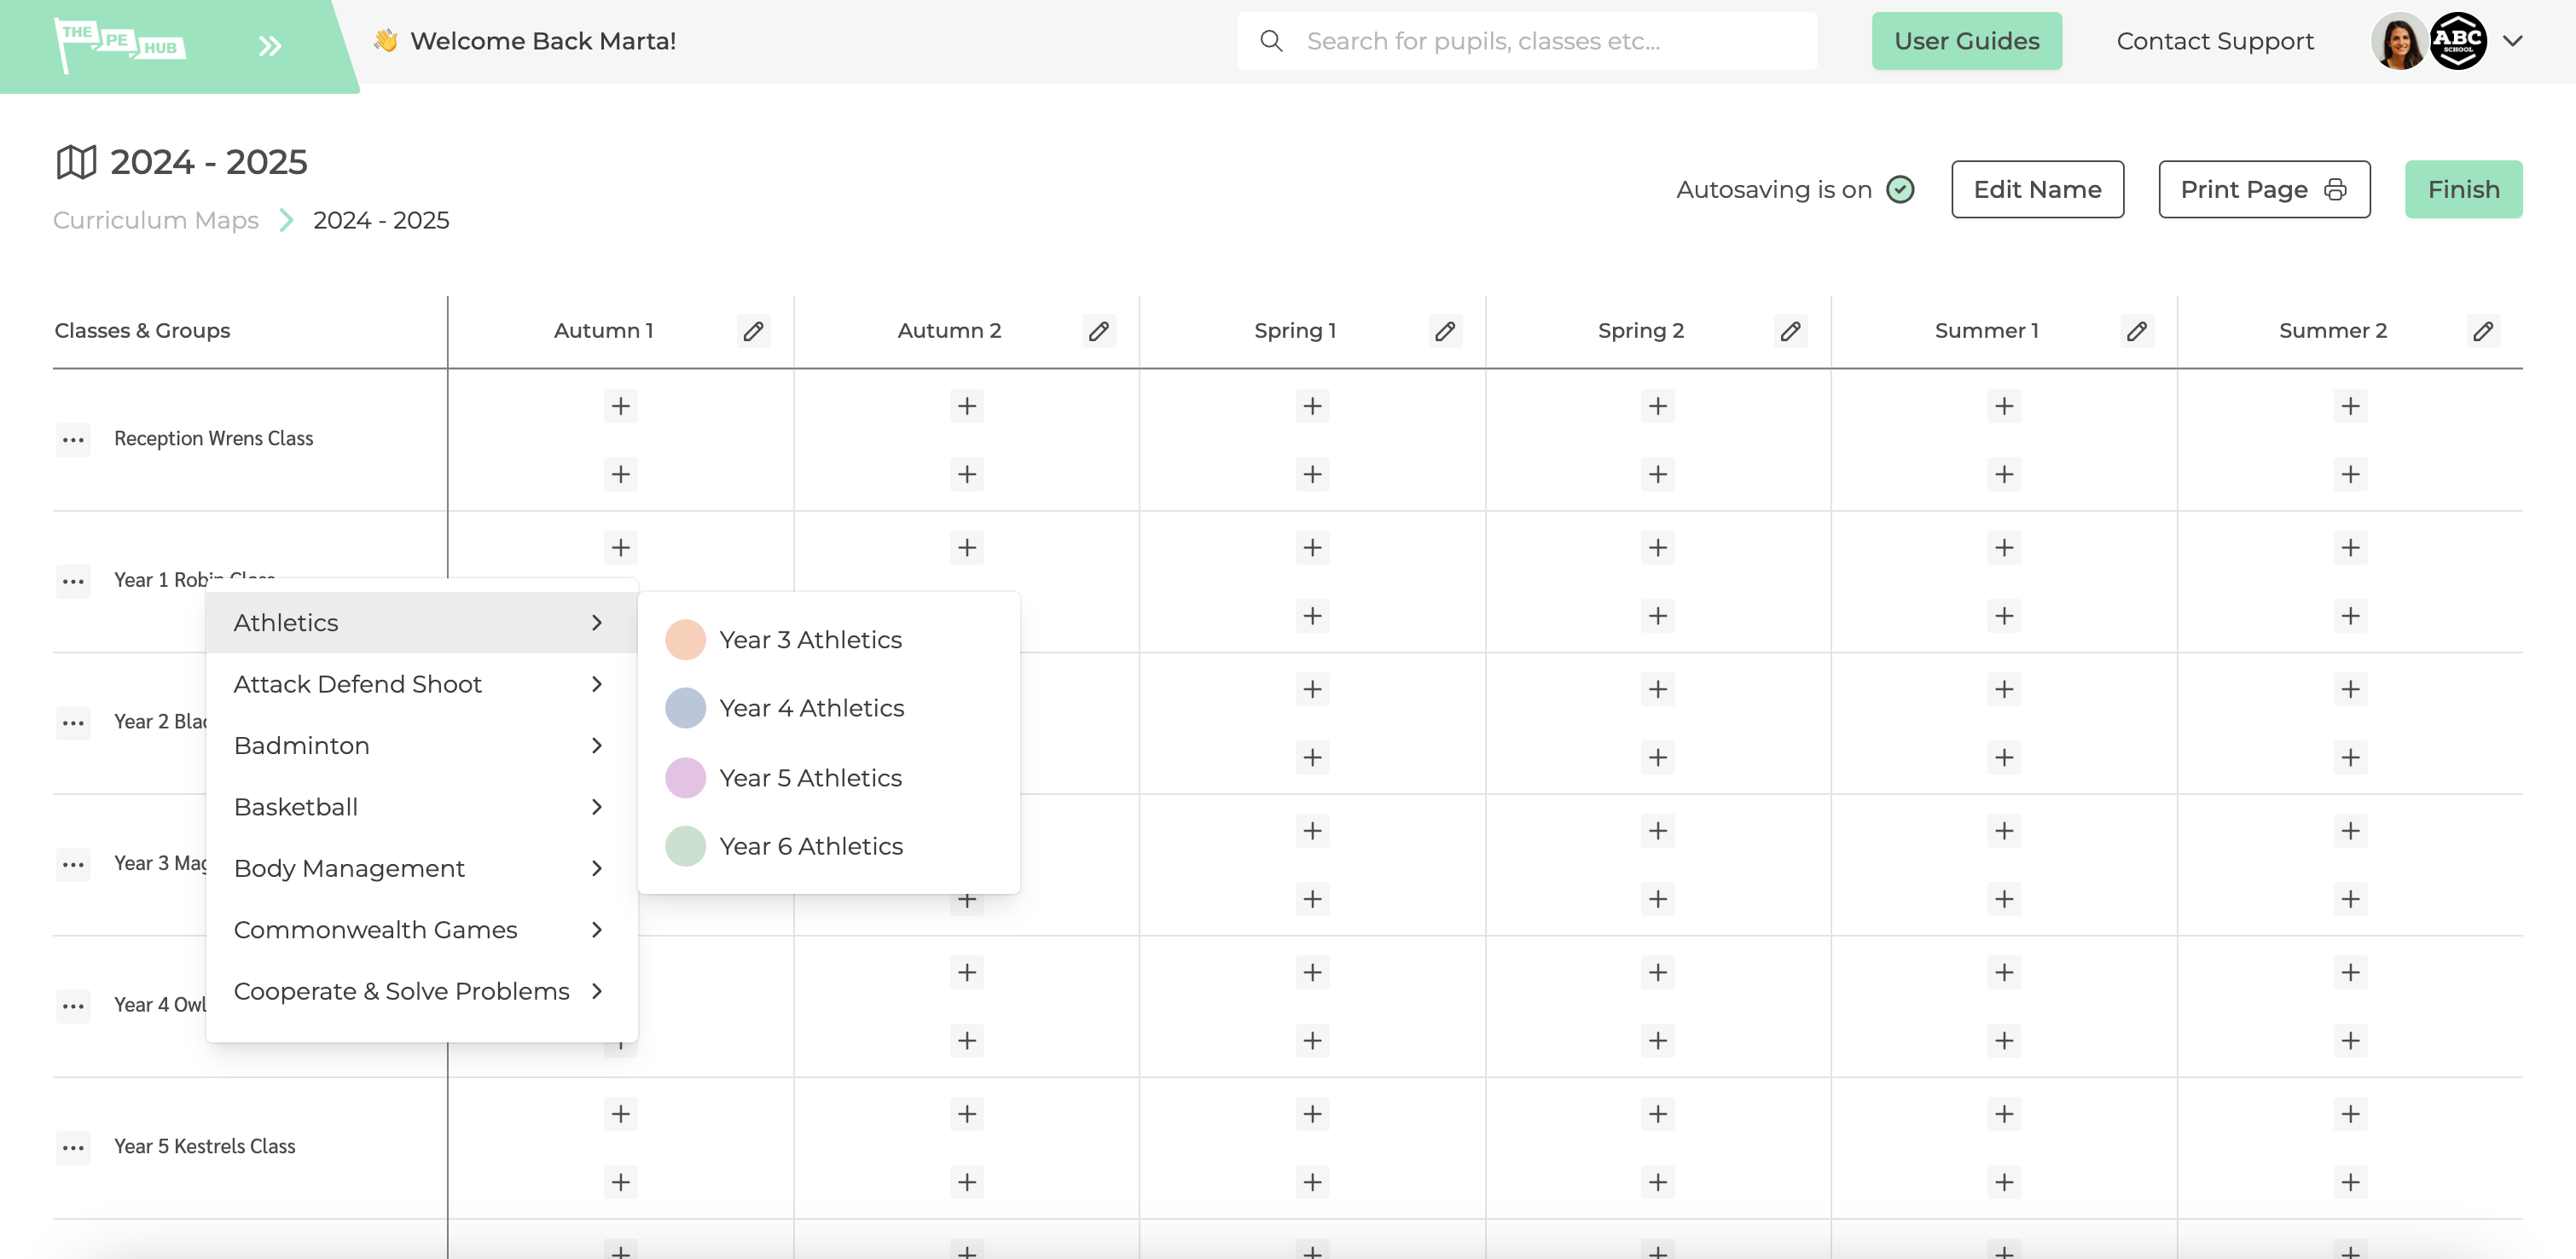
Task: Toggle three-dot menu for Reception Wrens Class
Action: (x=74, y=438)
